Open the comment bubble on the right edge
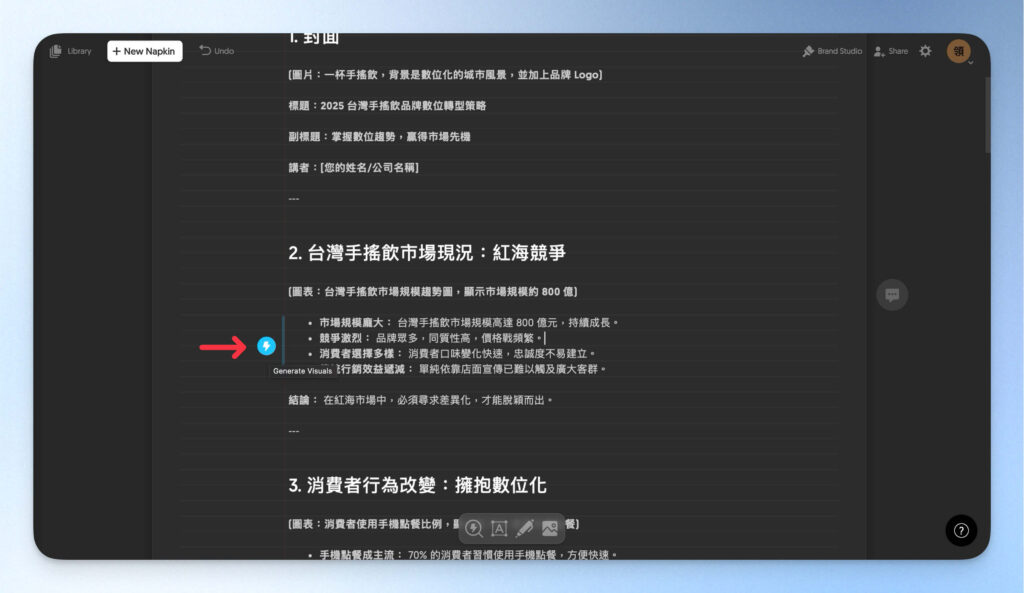 click(891, 293)
